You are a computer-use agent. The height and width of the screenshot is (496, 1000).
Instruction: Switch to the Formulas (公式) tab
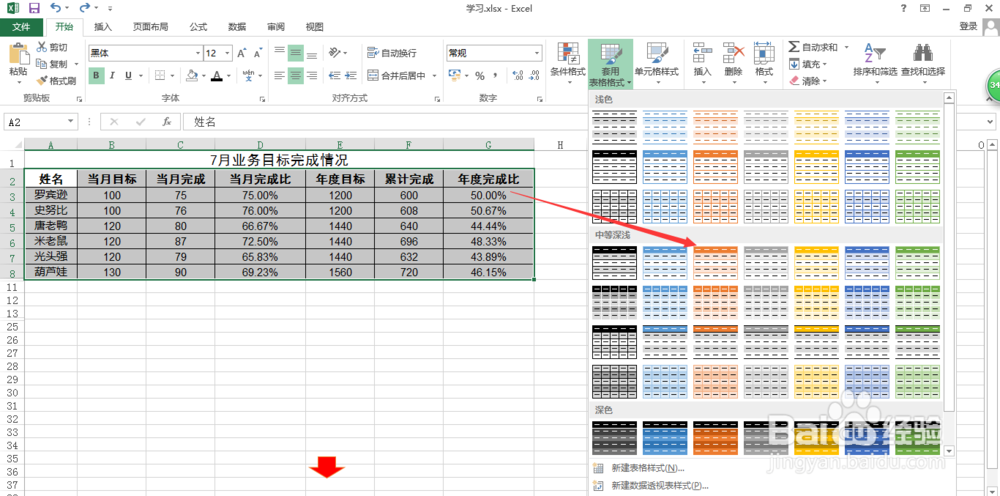198,27
